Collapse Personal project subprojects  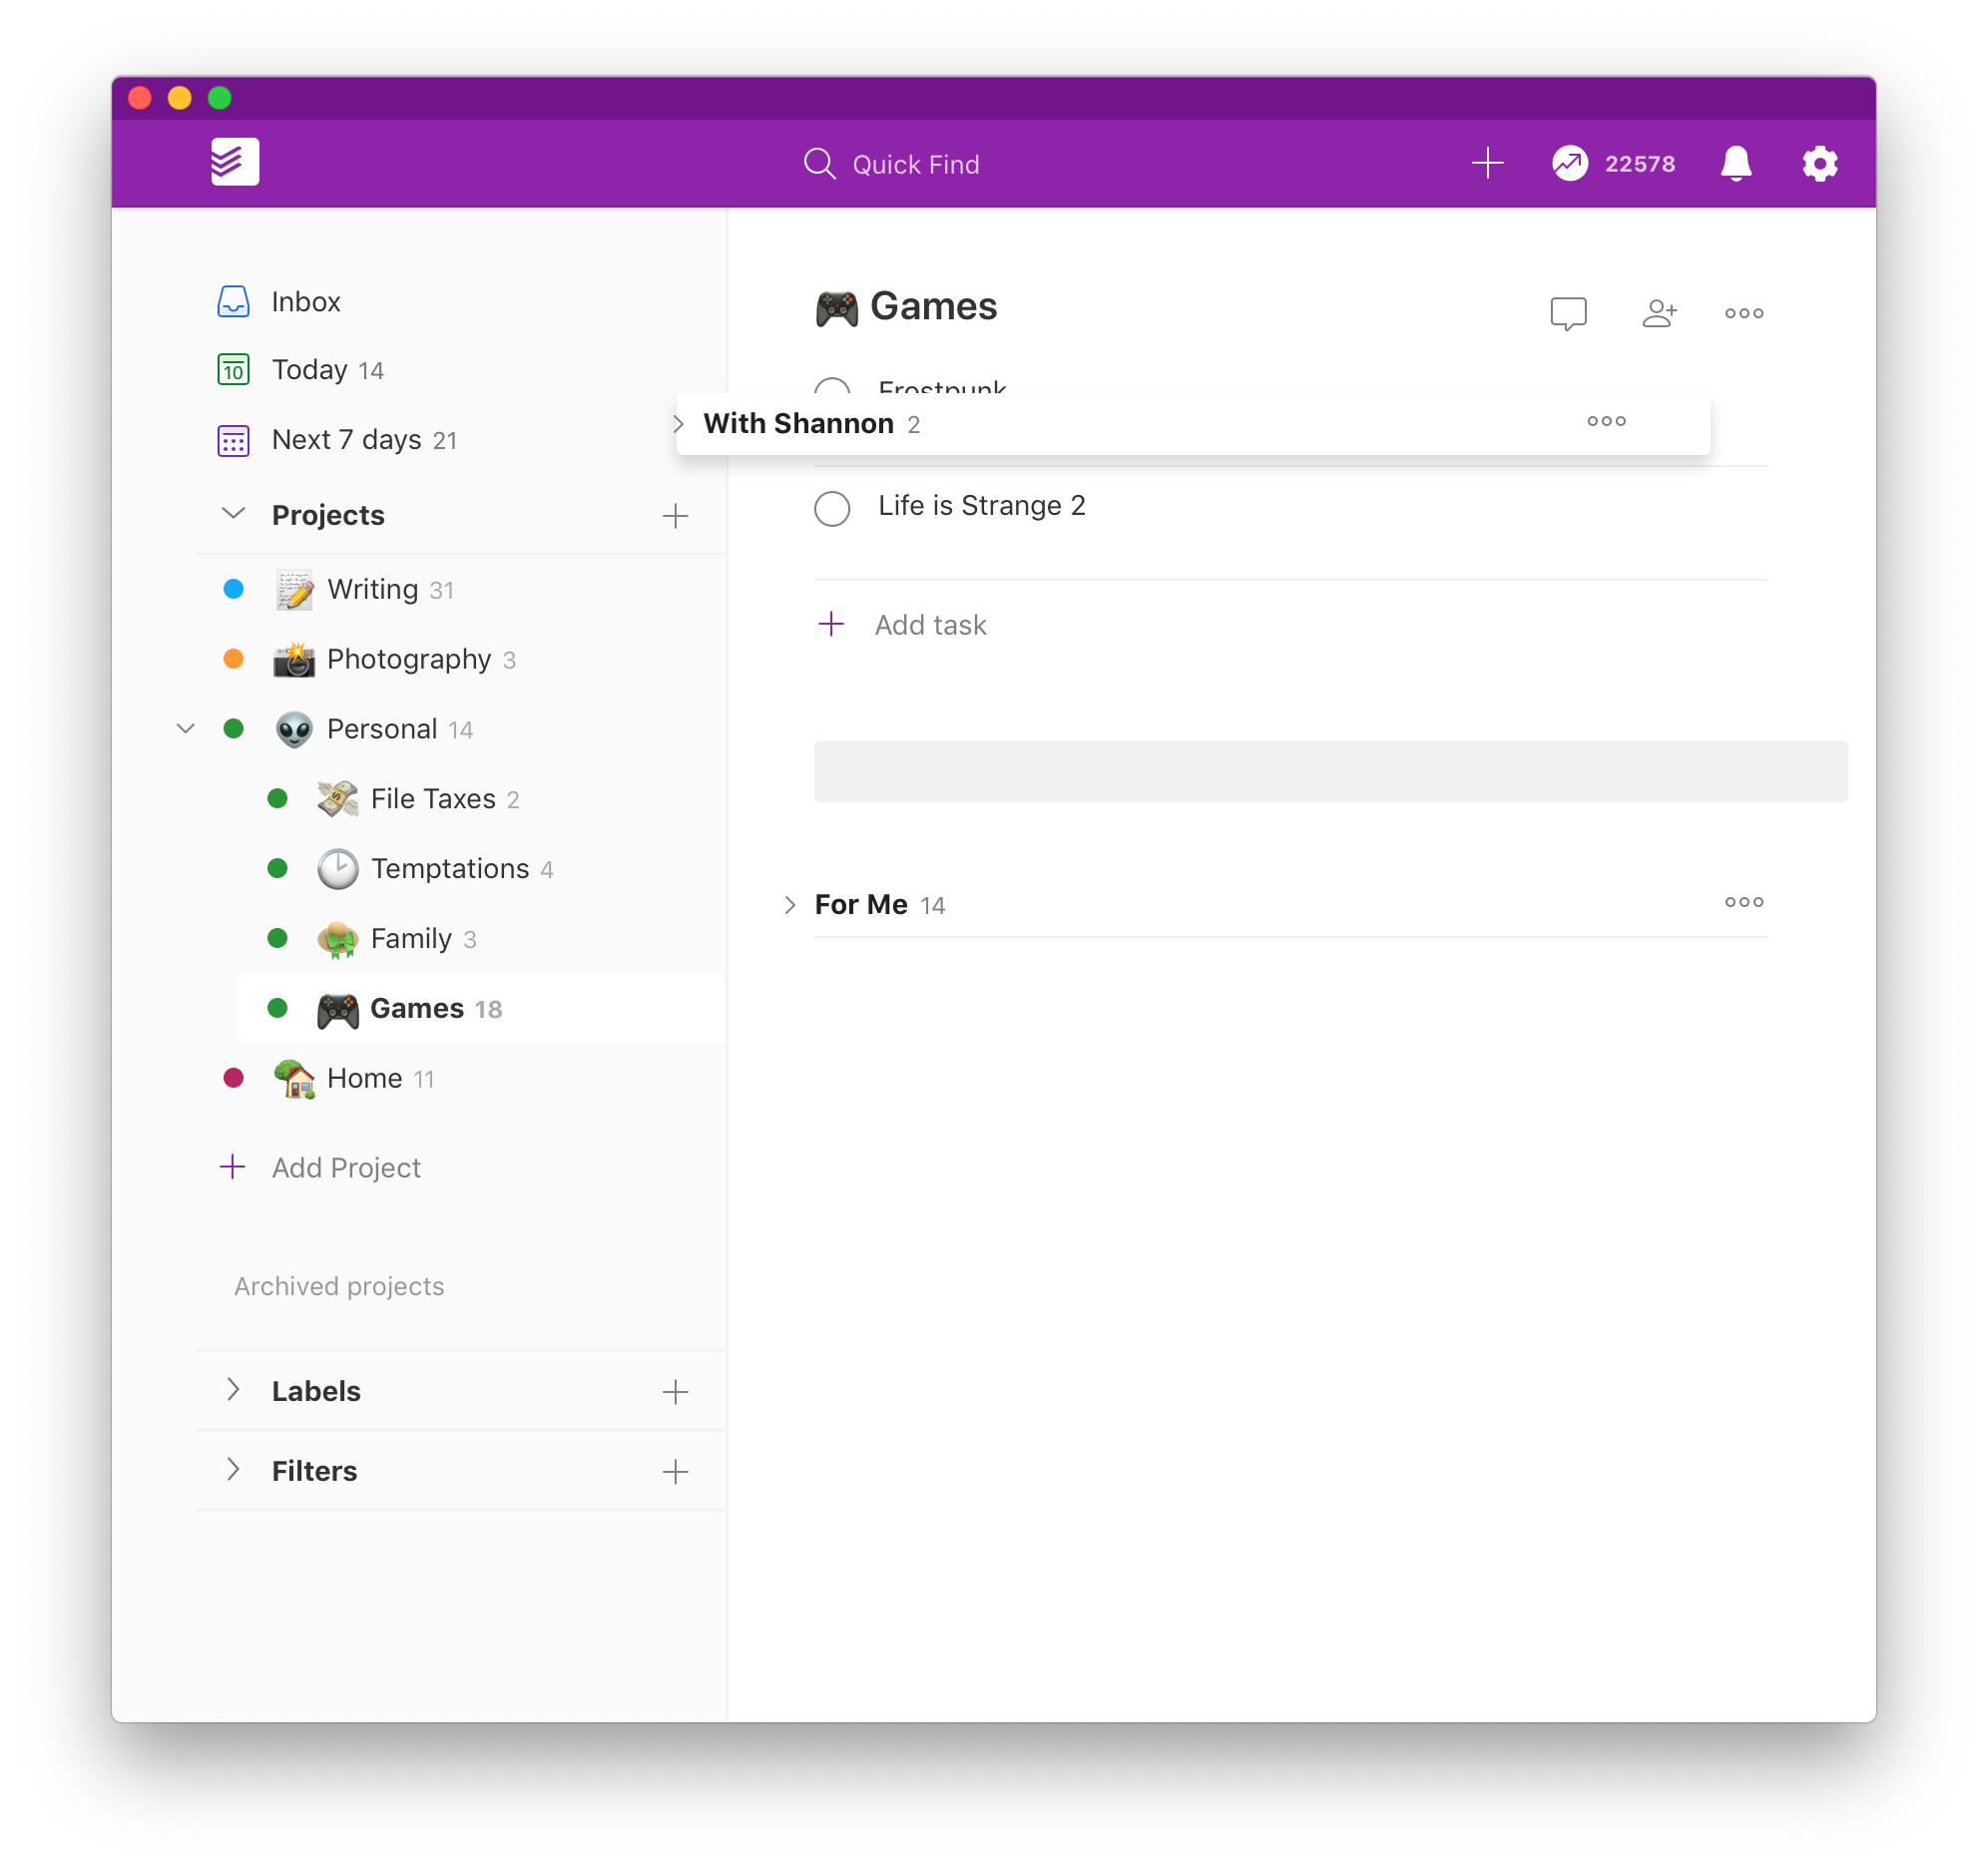[185, 729]
